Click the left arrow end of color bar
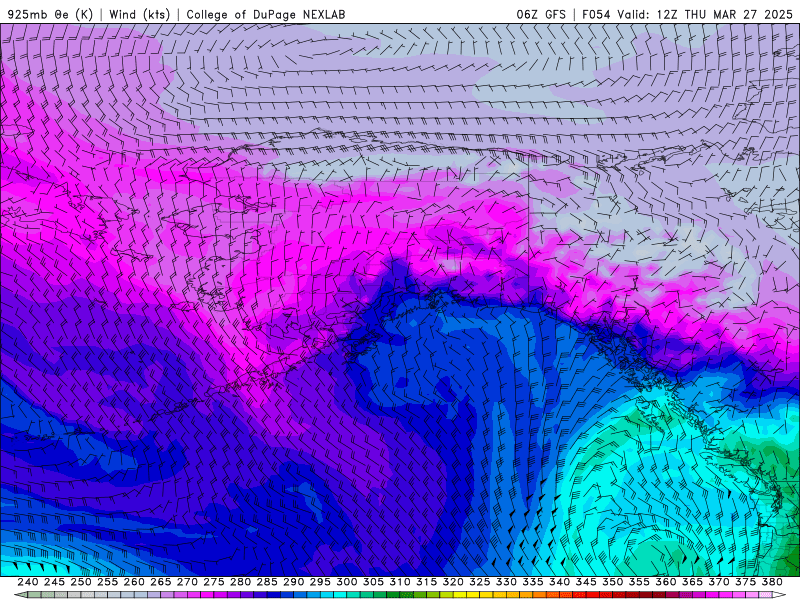Viewport: 800px width, 600px height. [x=20, y=595]
